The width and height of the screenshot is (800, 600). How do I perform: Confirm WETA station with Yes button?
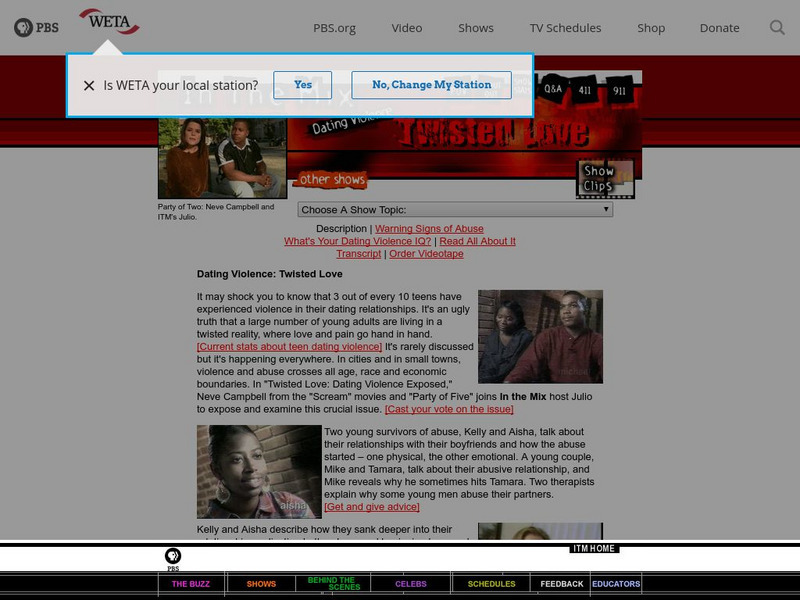[x=303, y=85]
